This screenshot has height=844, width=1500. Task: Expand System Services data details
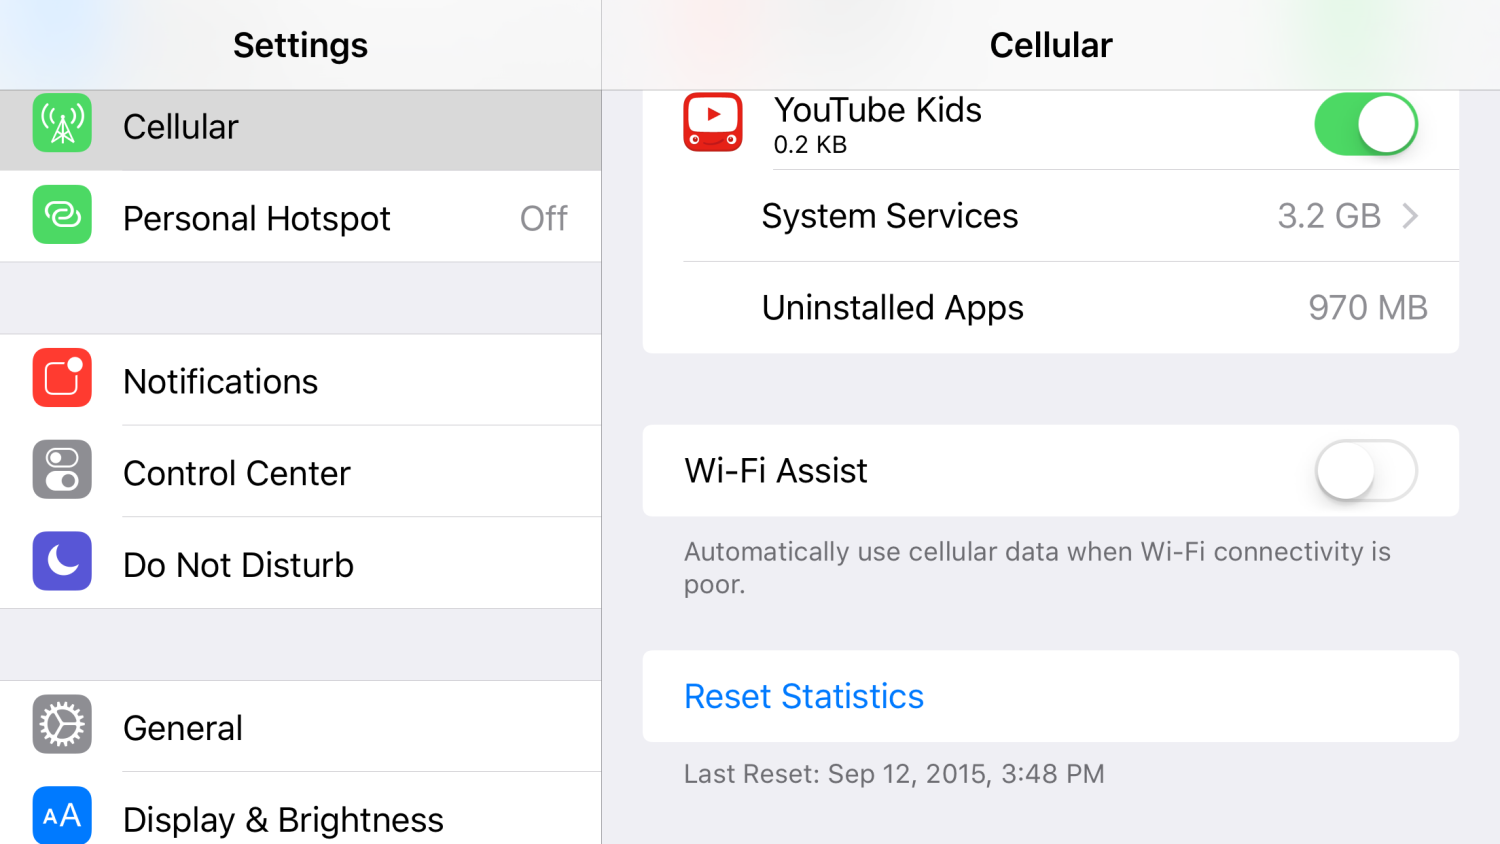(1050, 216)
